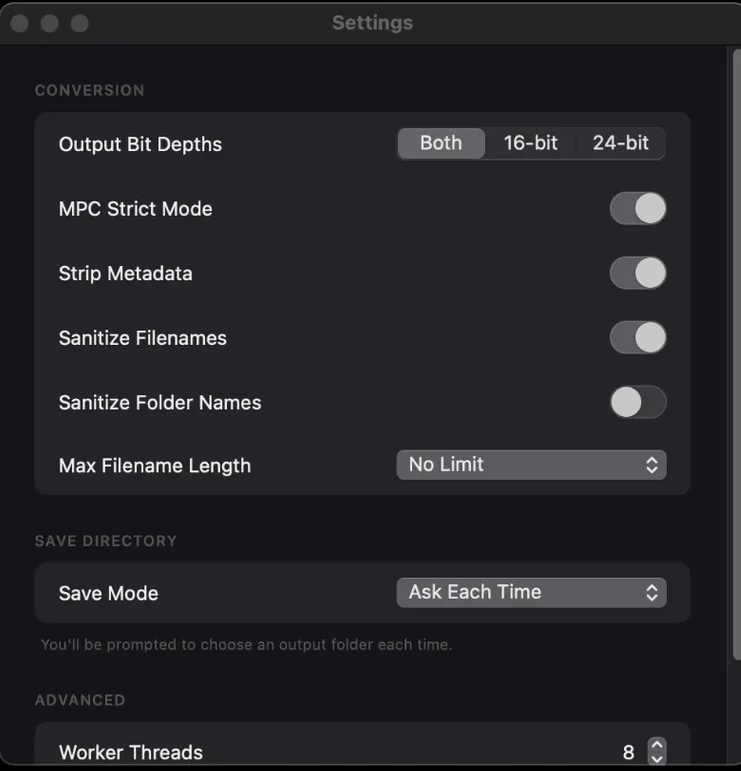Viewport: 741px width, 771px height.
Task: Enable Sanitize Folder Names switch
Action: coord(638,402)
